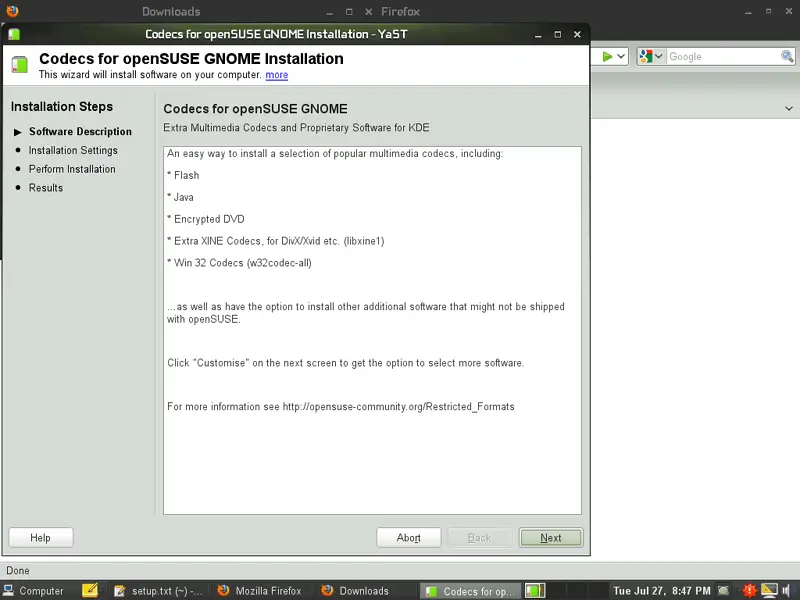Image resolution: width=800 pixels, height=600 pixels.
Task: Click the "Click Customise on the next screen" sentence
Action: [x=345, y=363]
